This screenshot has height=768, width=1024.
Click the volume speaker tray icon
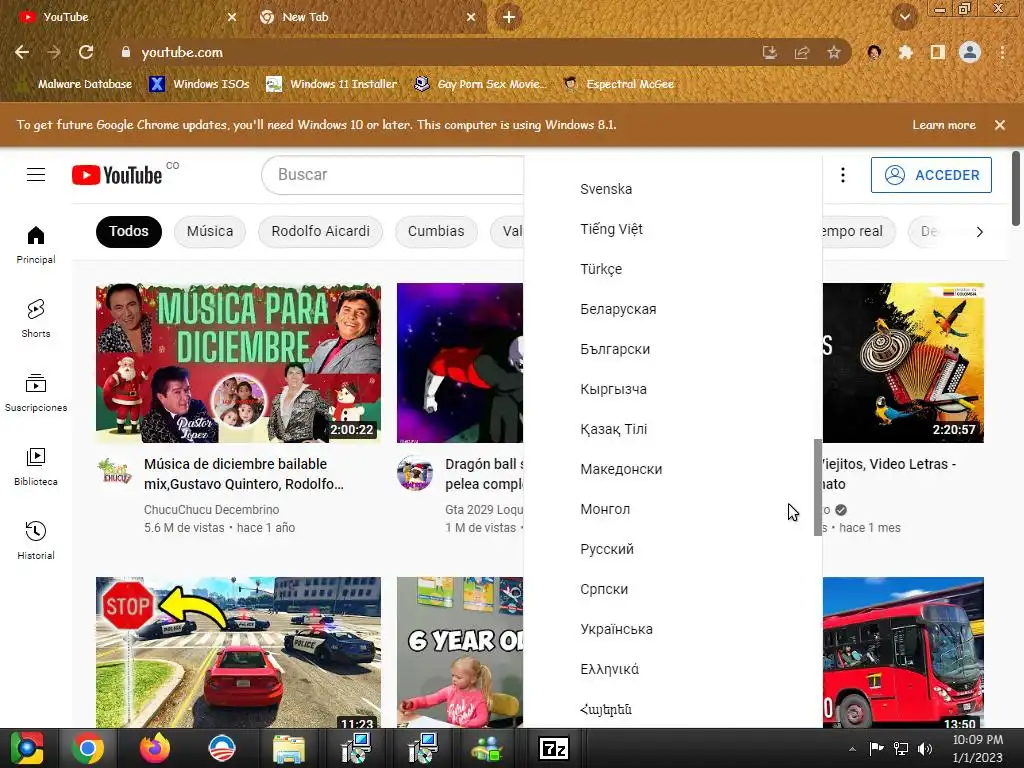point(925,748)
